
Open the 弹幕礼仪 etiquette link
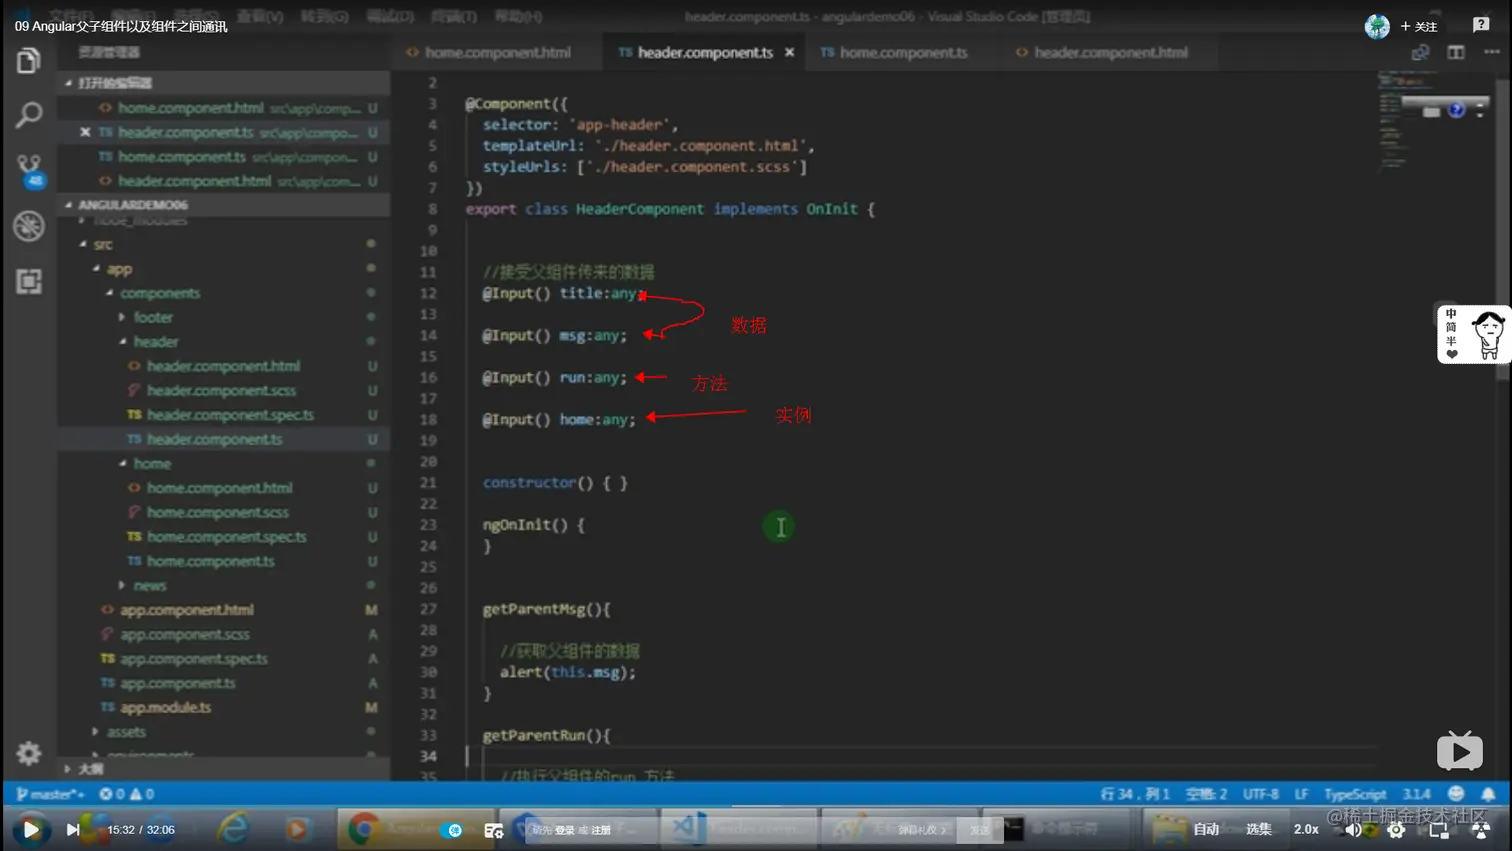click(922, 829)
